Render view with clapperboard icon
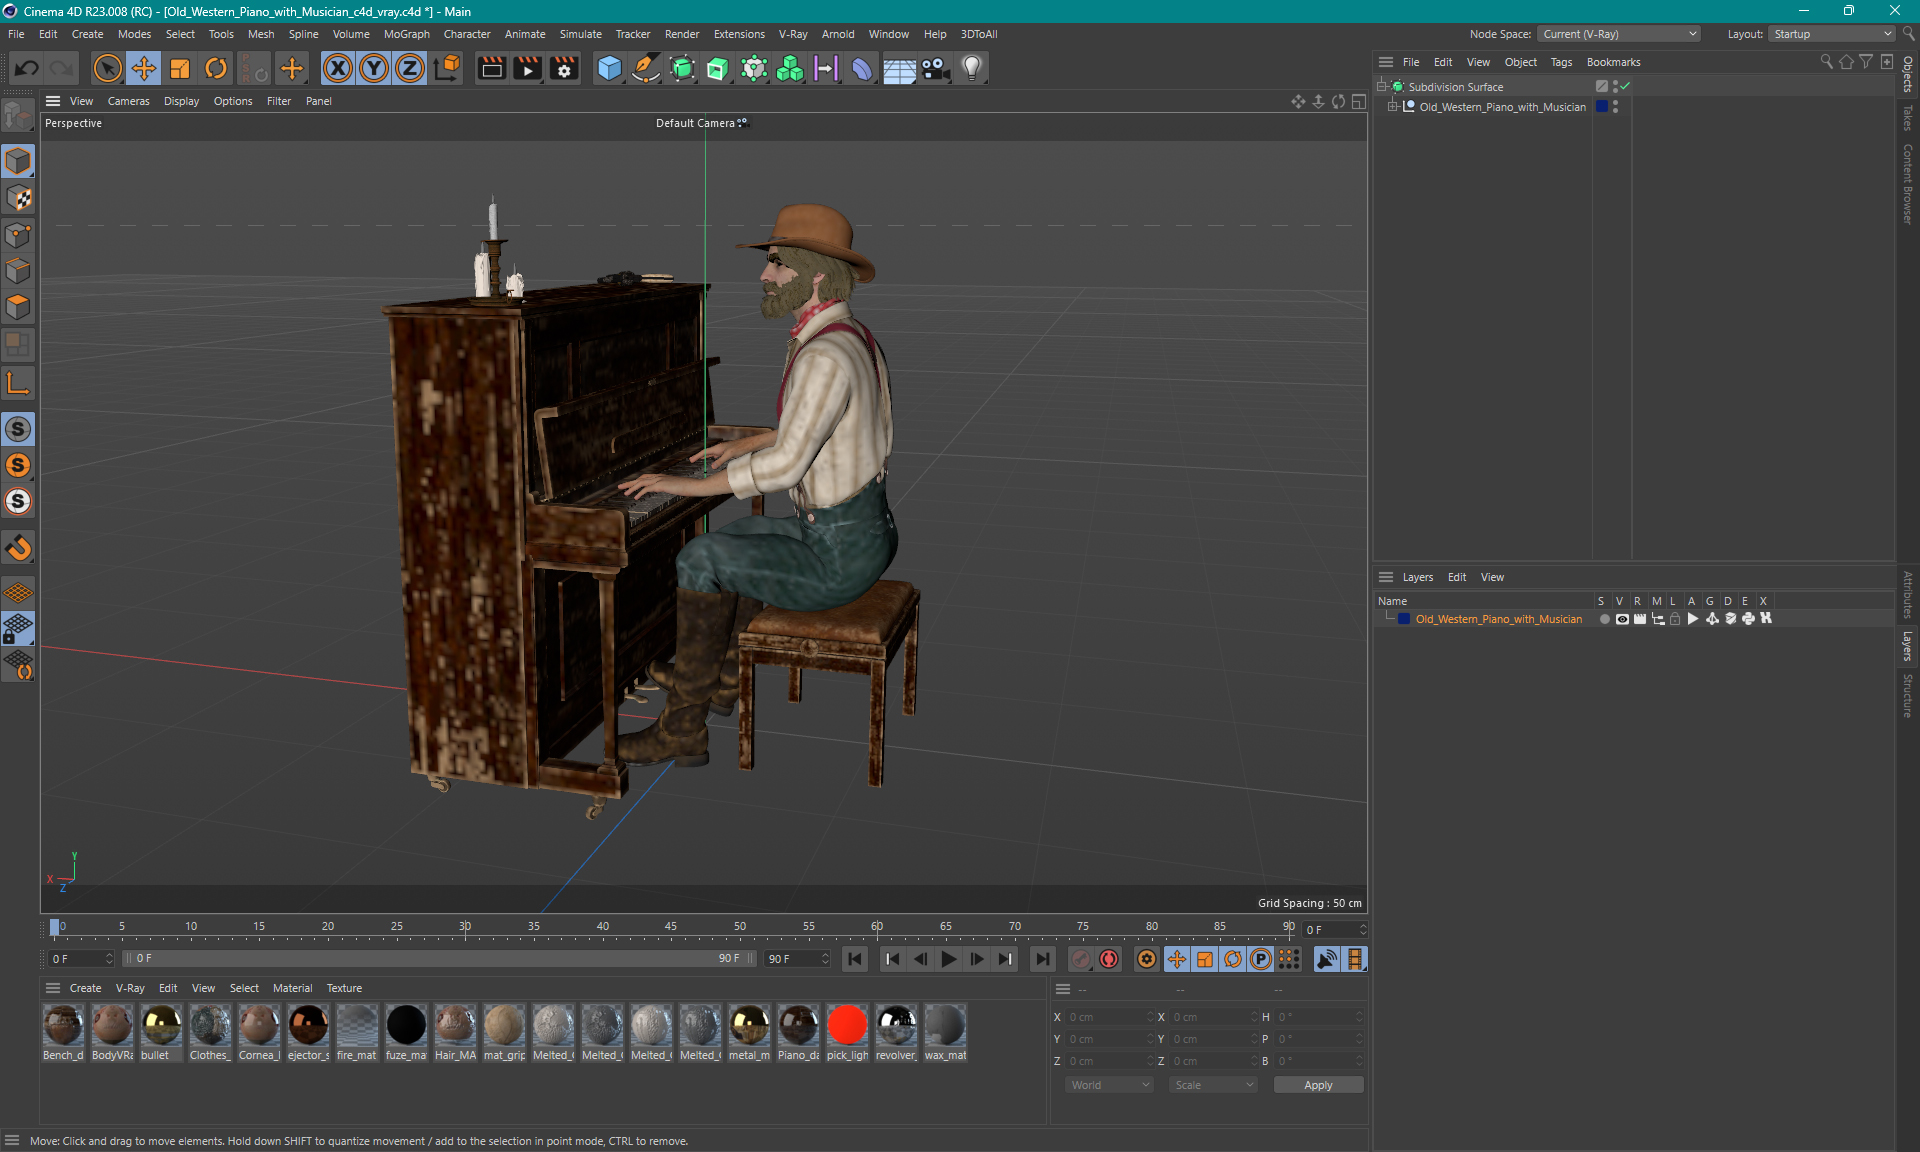The image size is (1920, 1152). pos(491,68)
